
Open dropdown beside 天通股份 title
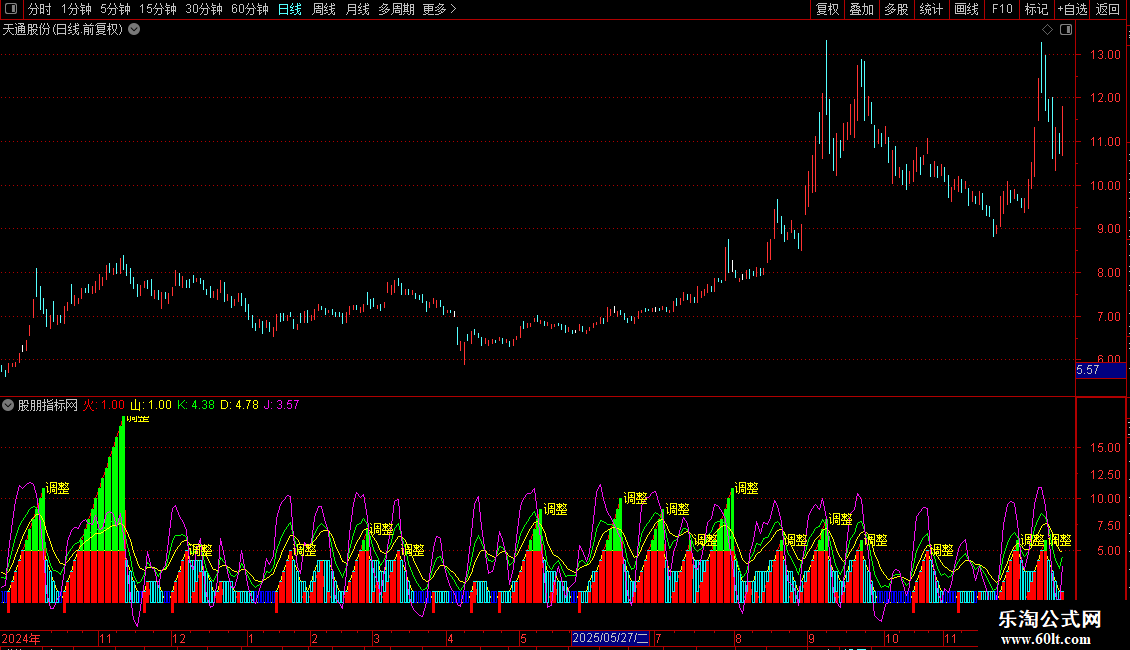134,30
